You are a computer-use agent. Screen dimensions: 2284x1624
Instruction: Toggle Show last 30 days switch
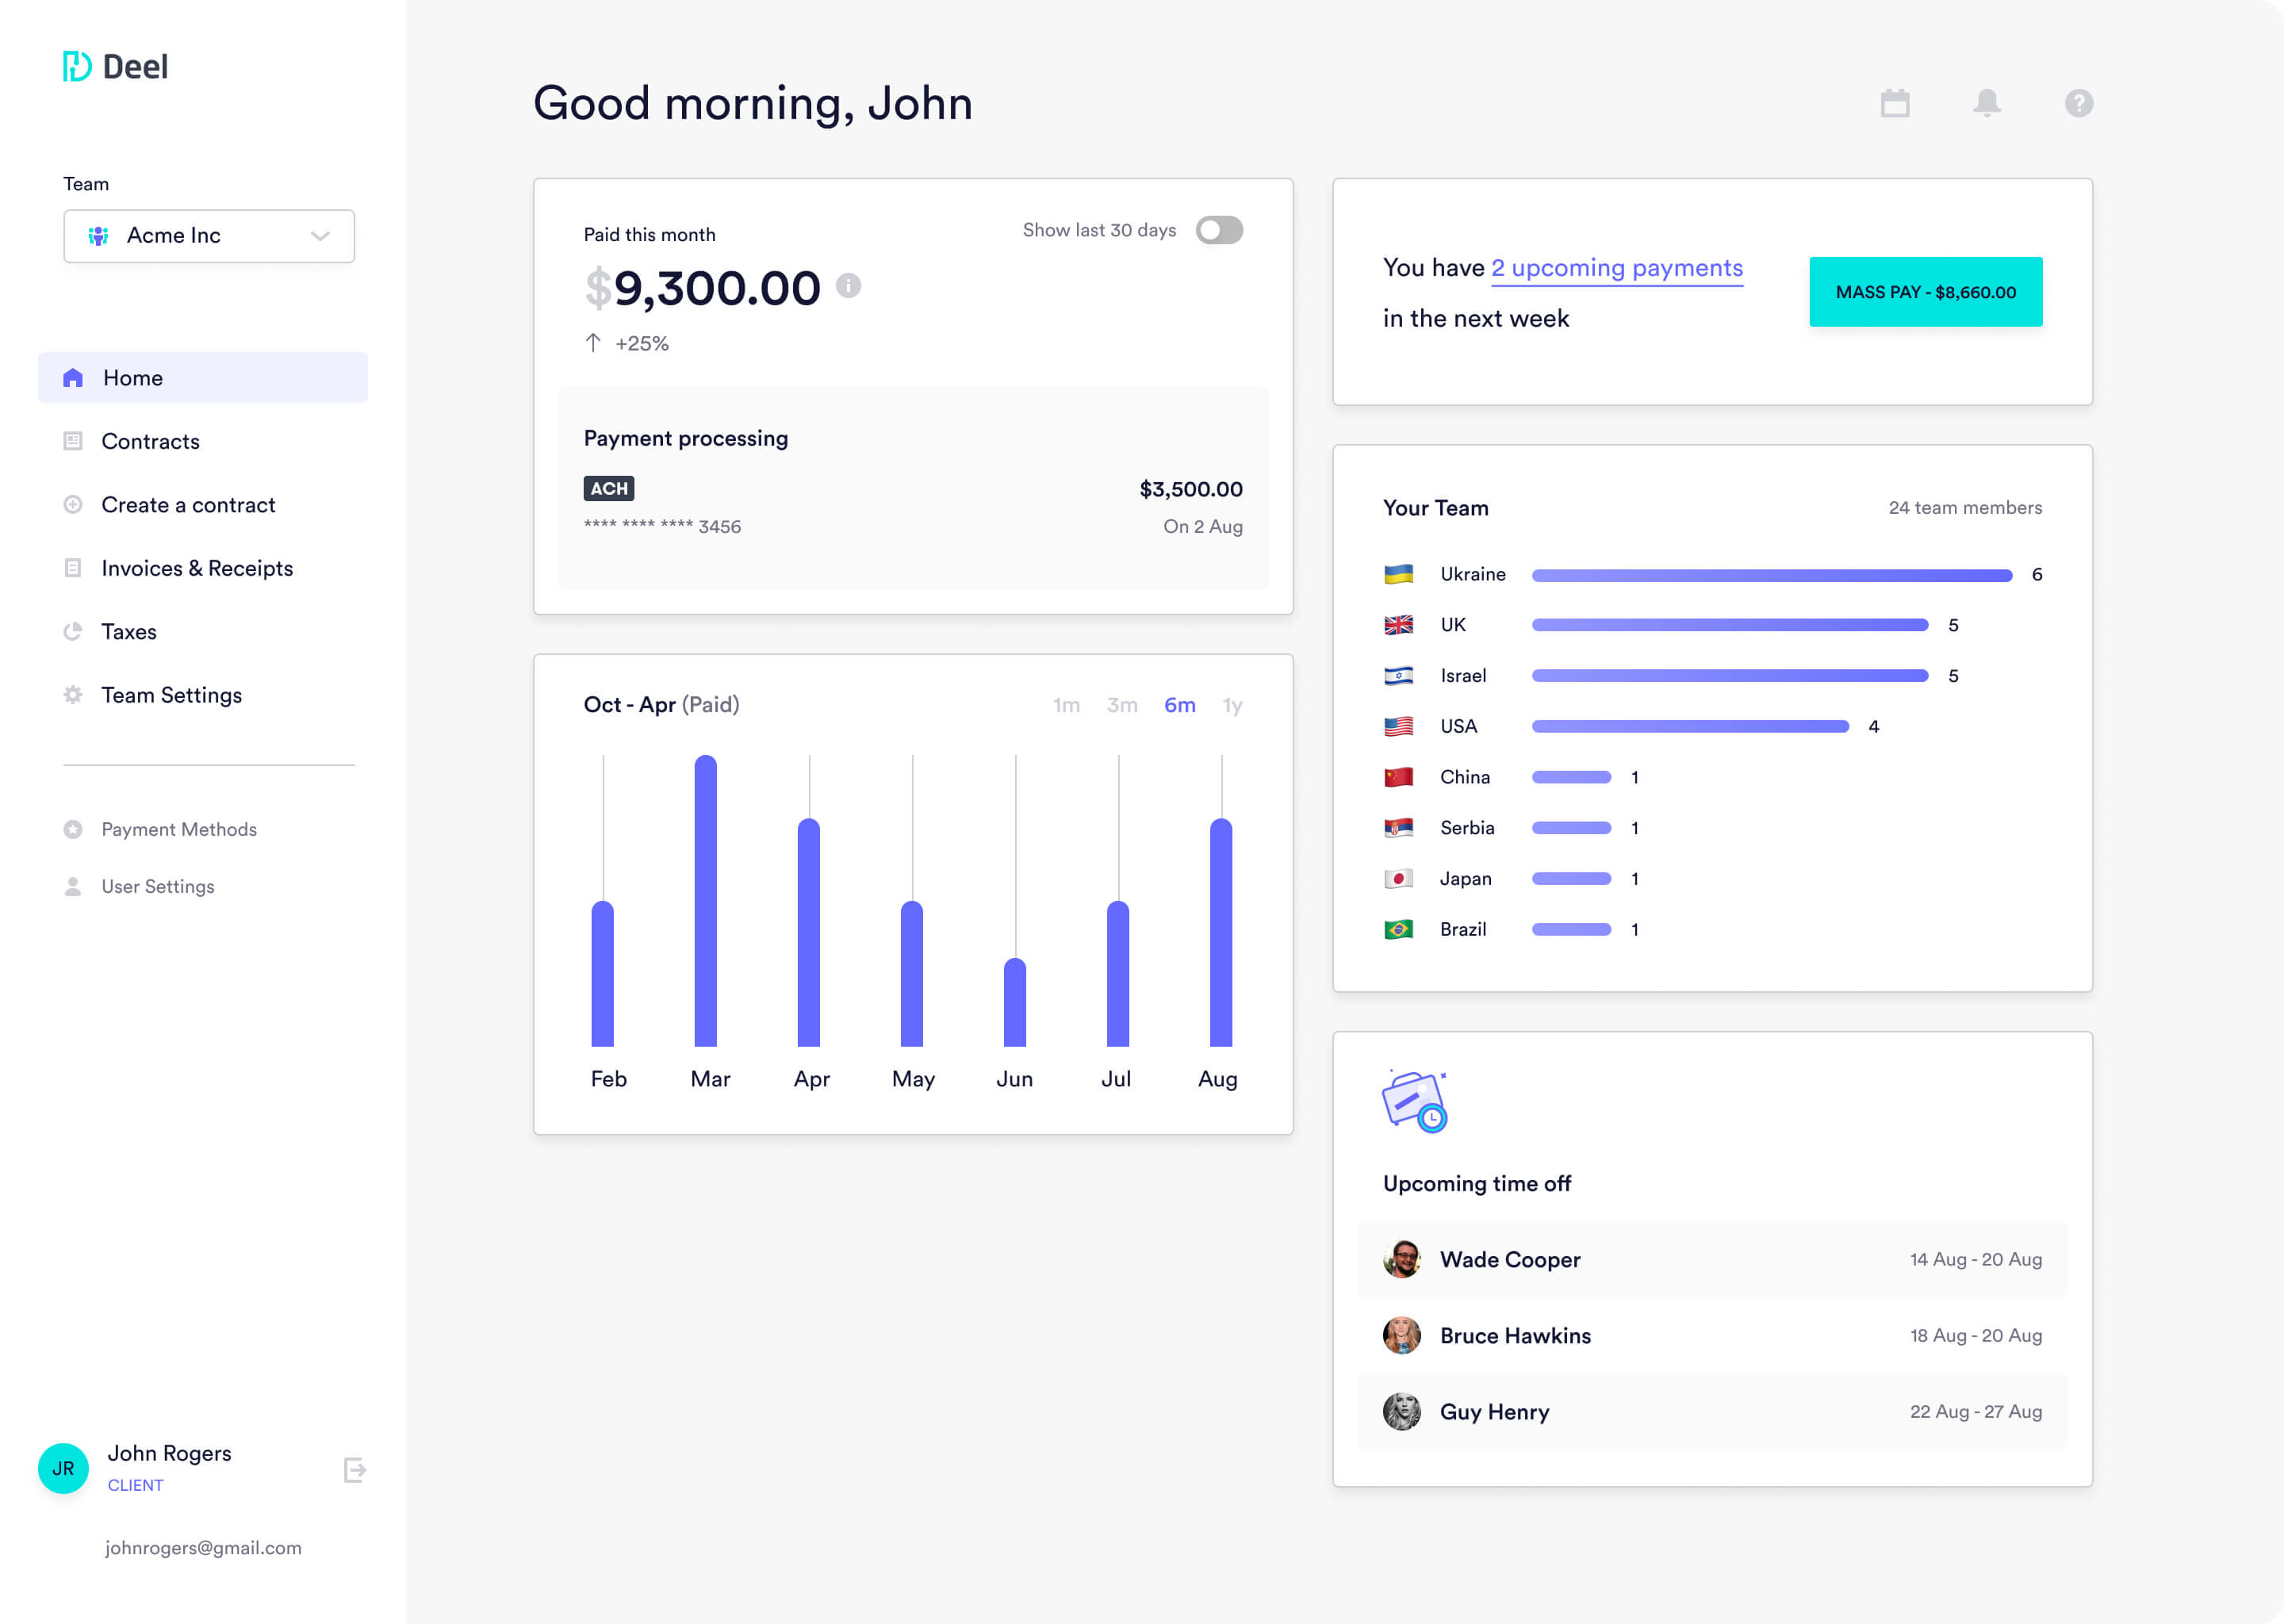(x=1219, y=230)
